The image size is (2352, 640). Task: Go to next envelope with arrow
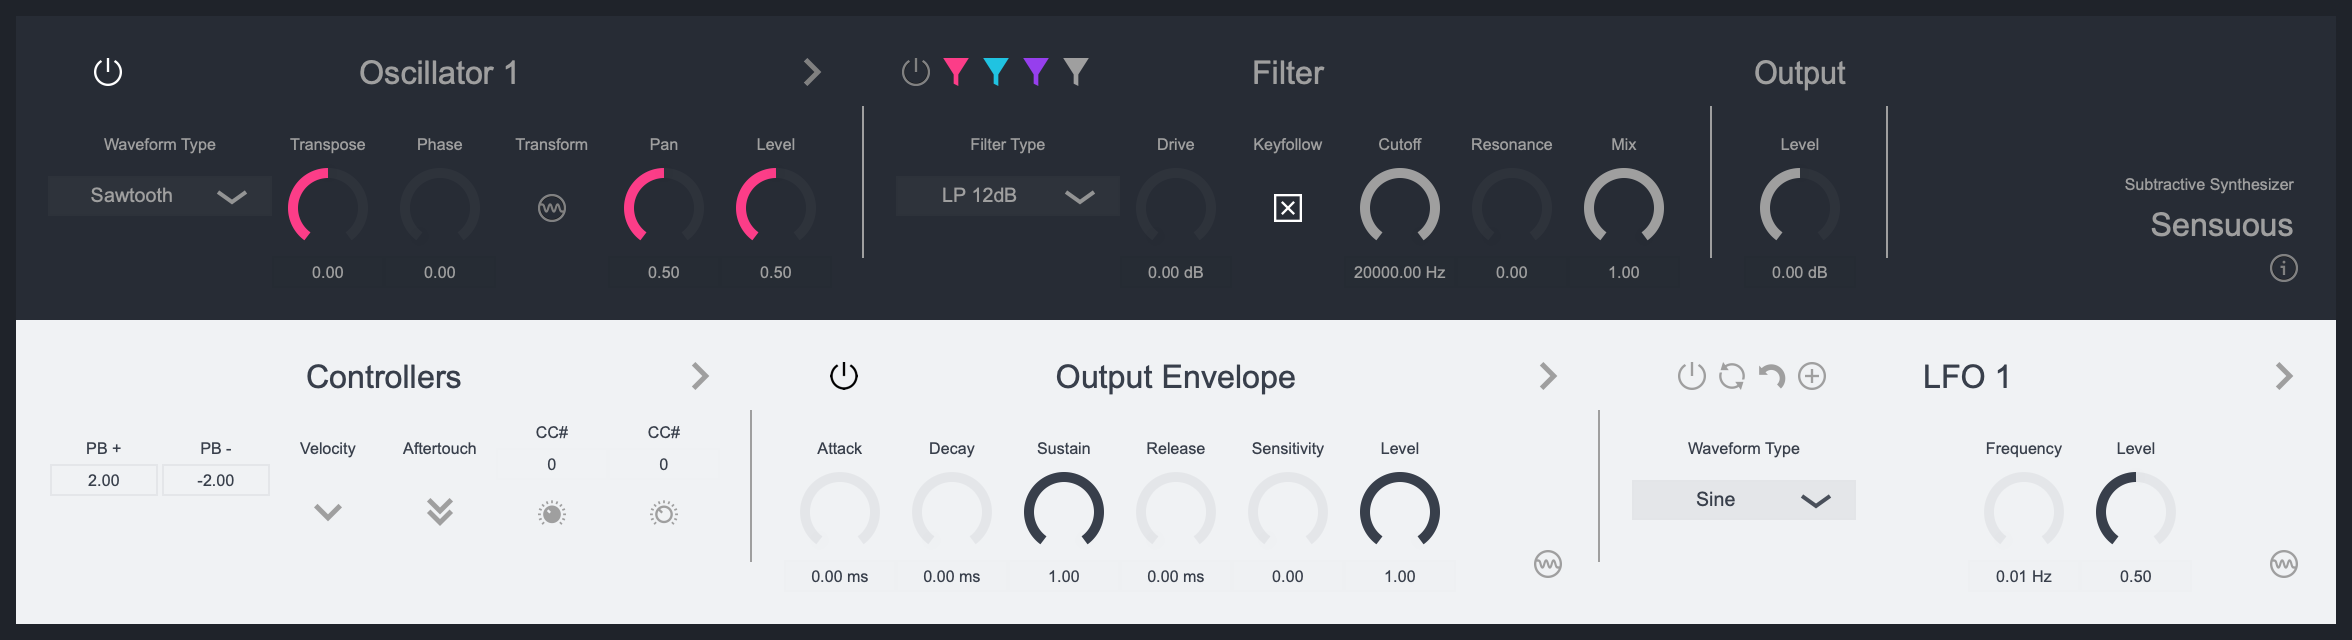click(1548, 376)
